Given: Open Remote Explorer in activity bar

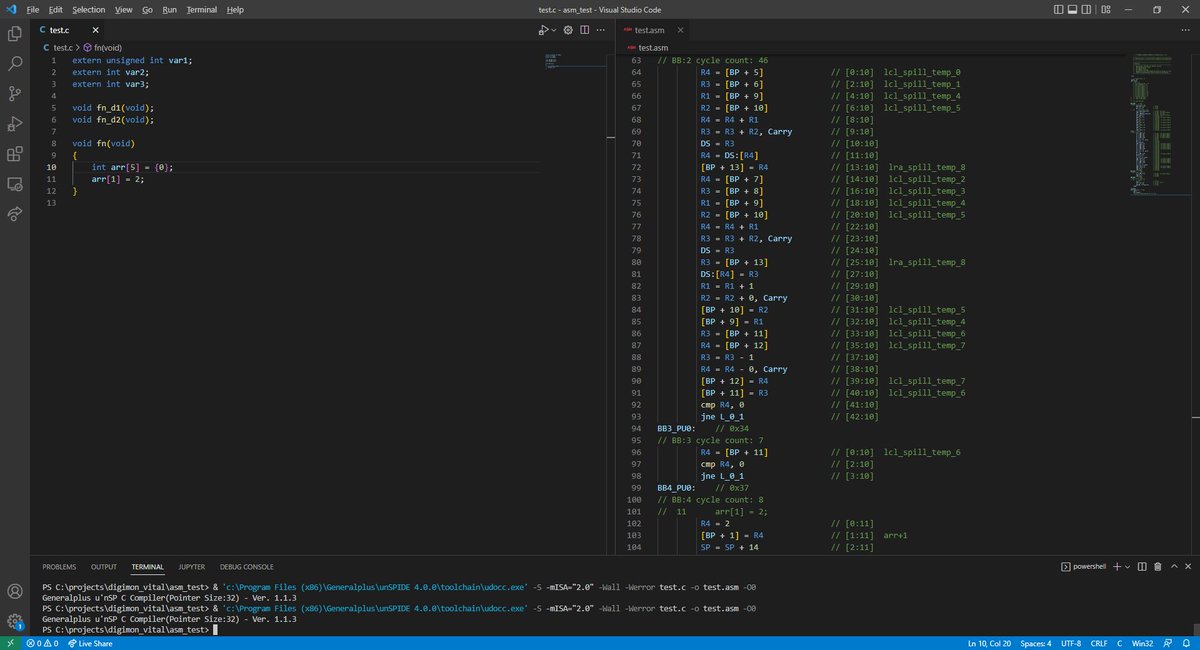Looking at the screenshot, I should click(x=15, y=184).
